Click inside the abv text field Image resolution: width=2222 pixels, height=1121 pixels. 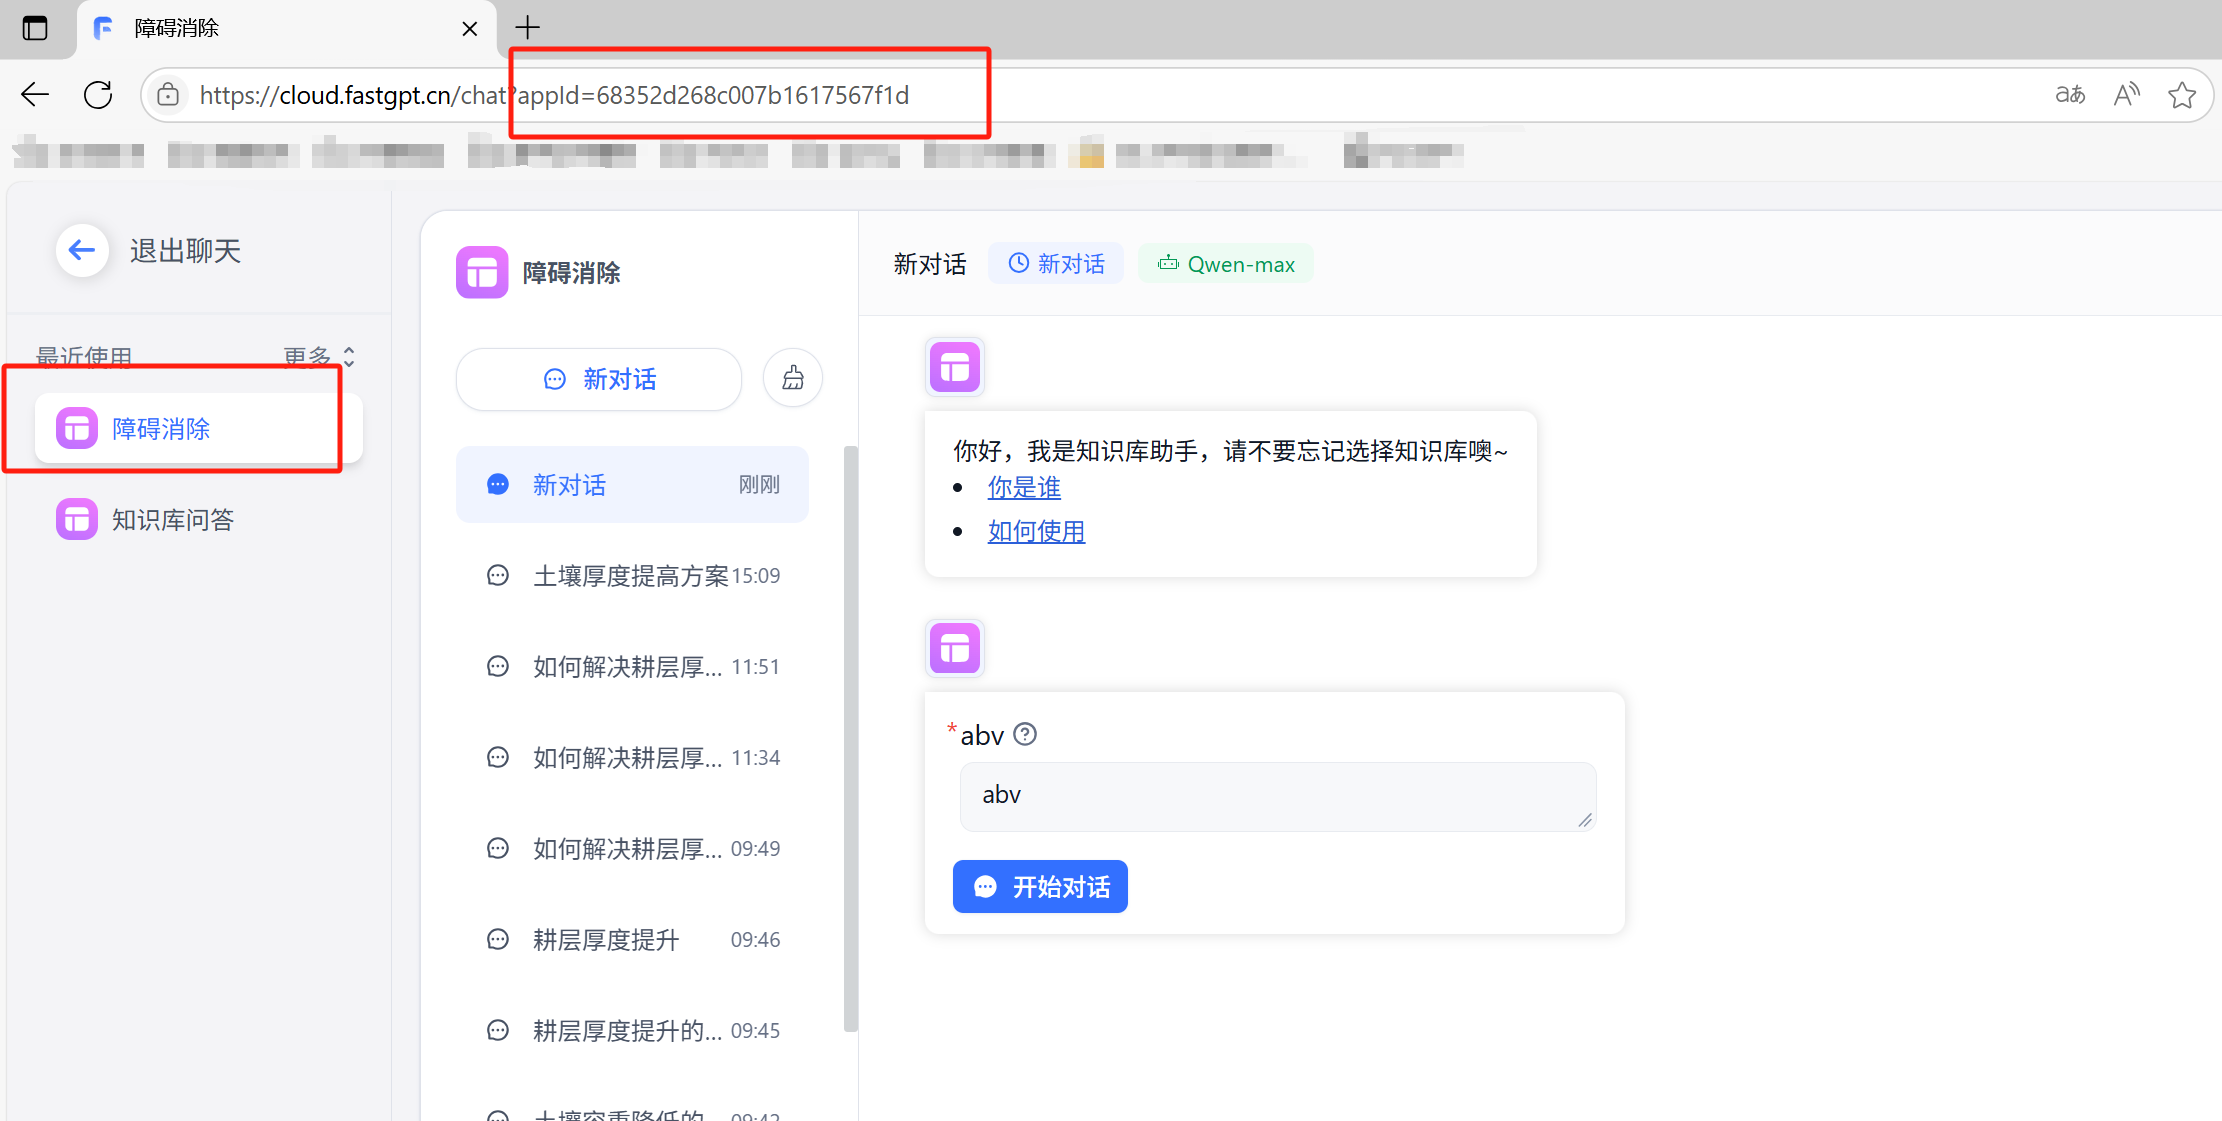click(x=1276, y=796)
